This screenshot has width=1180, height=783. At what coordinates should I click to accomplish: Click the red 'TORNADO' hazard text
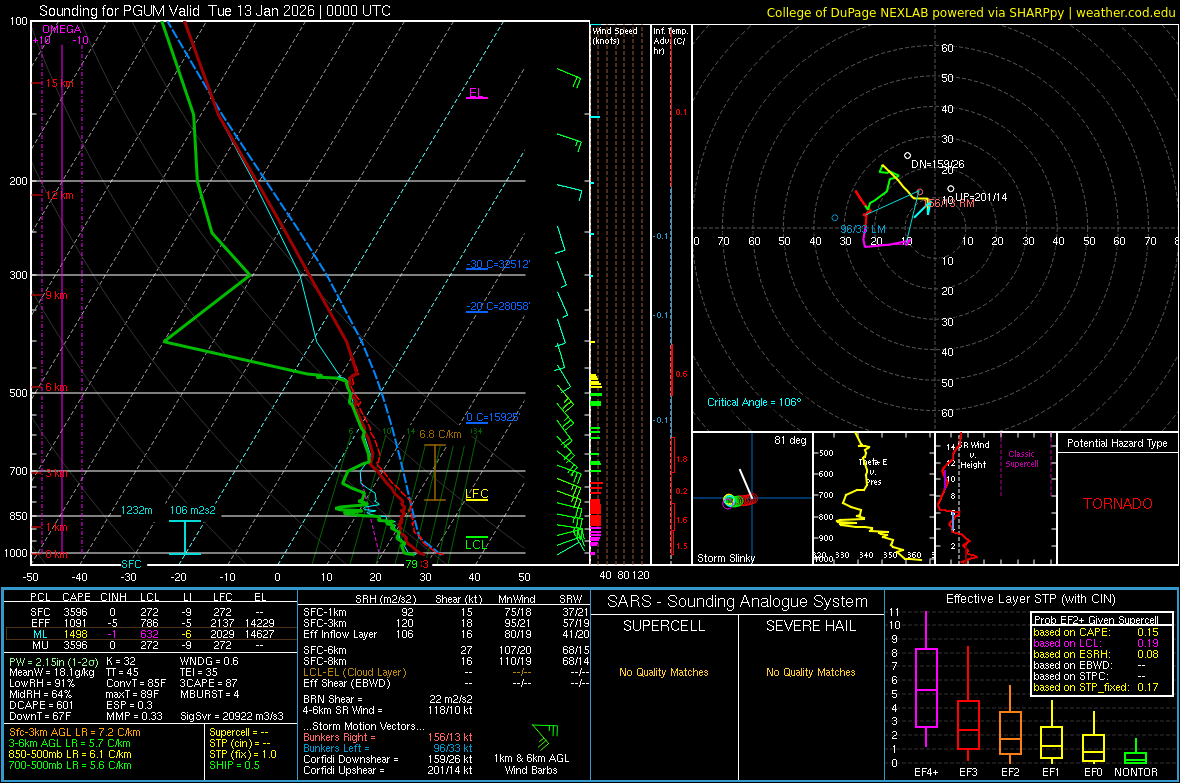click(x=1118, y=504)
